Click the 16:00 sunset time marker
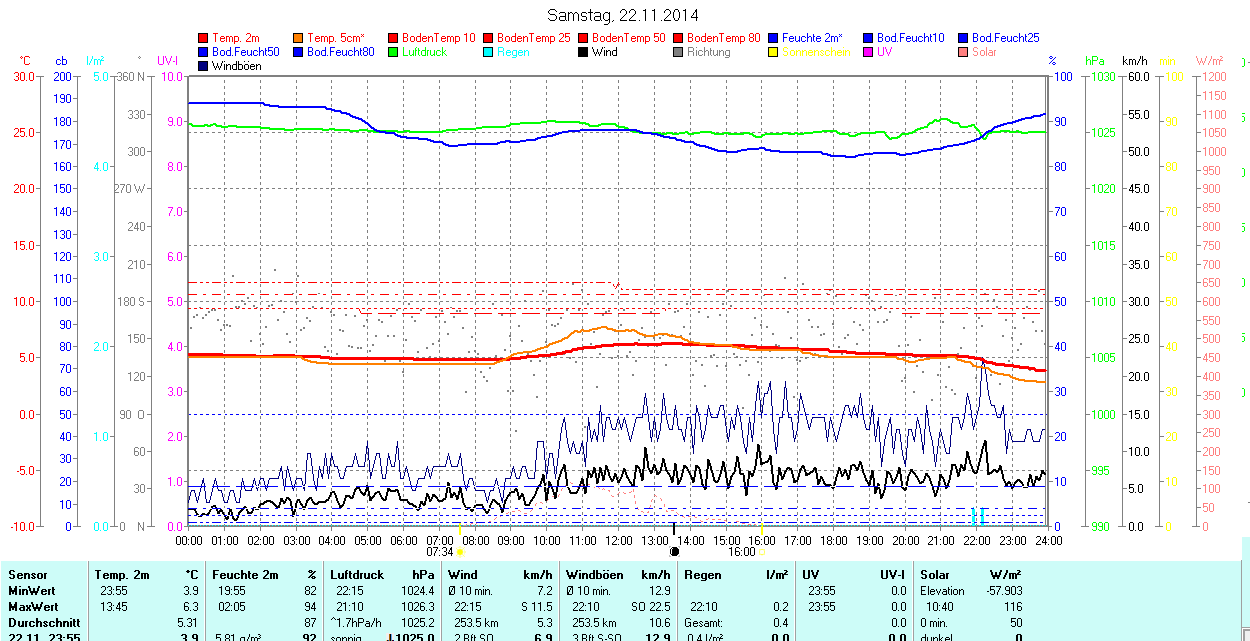 741,551
